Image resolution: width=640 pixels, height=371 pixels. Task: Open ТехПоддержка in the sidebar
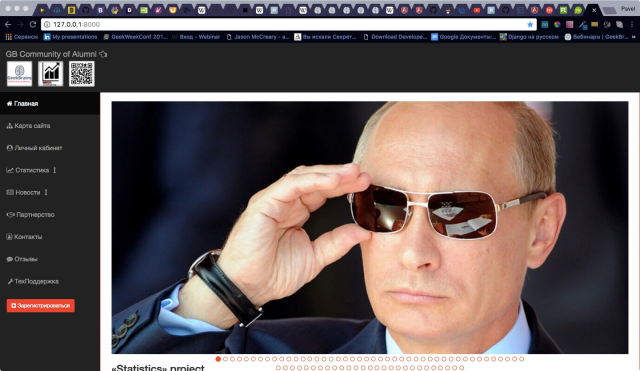[49, 281]
